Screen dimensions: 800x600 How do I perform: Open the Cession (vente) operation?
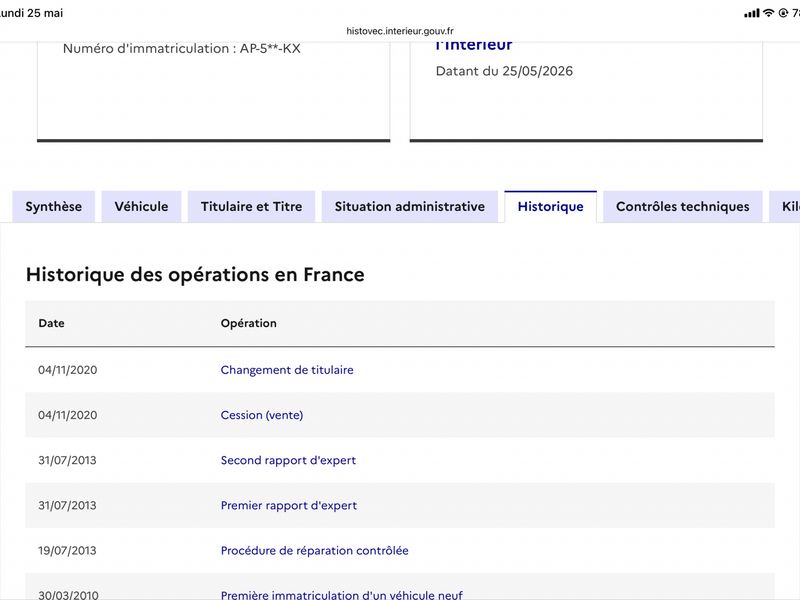[x=262, y=415]
